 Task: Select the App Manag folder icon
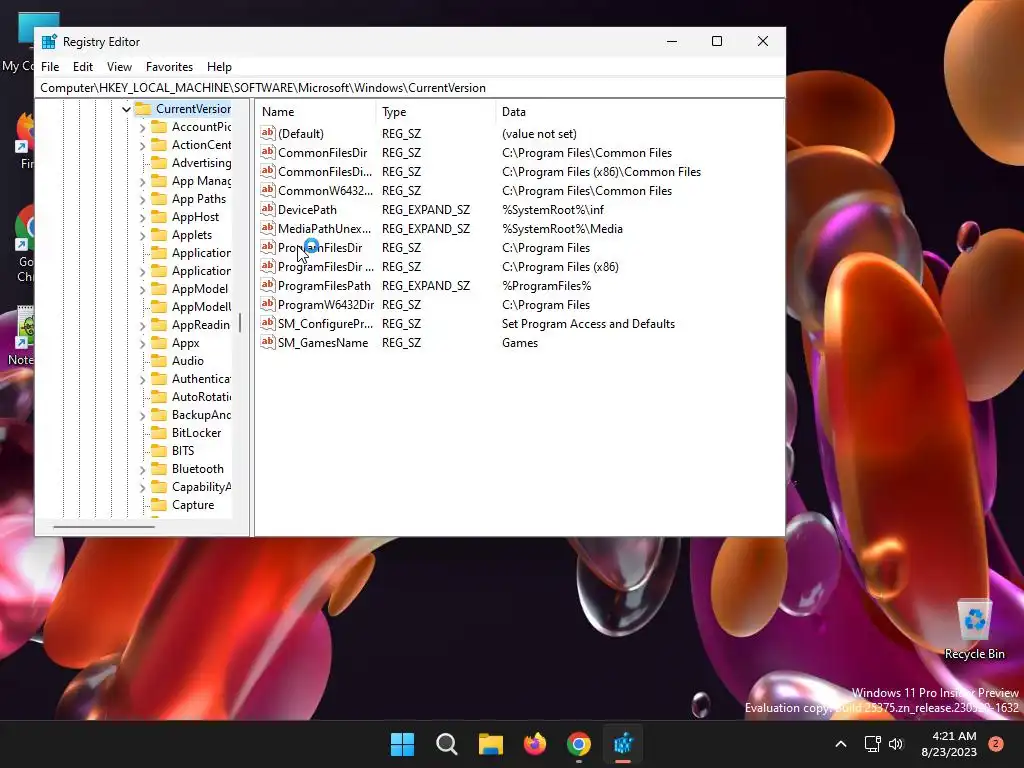159,181
